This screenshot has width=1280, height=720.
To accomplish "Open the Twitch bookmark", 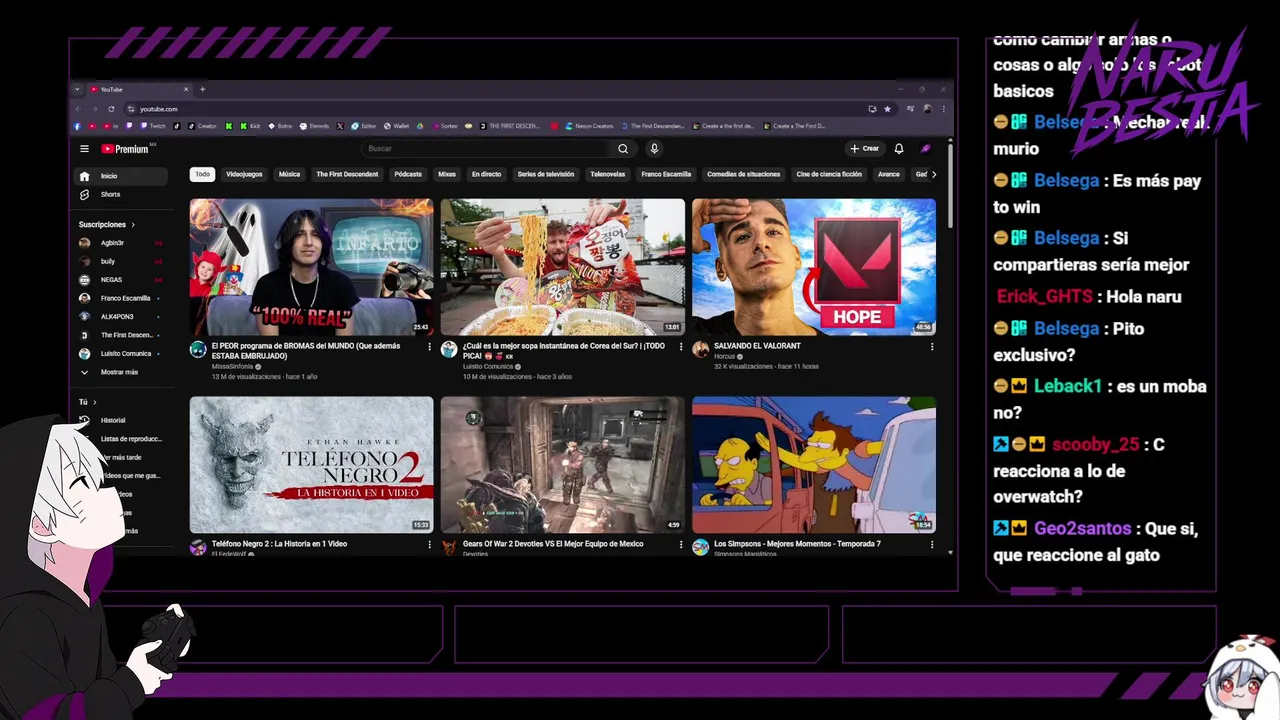I will pos(153,126).
